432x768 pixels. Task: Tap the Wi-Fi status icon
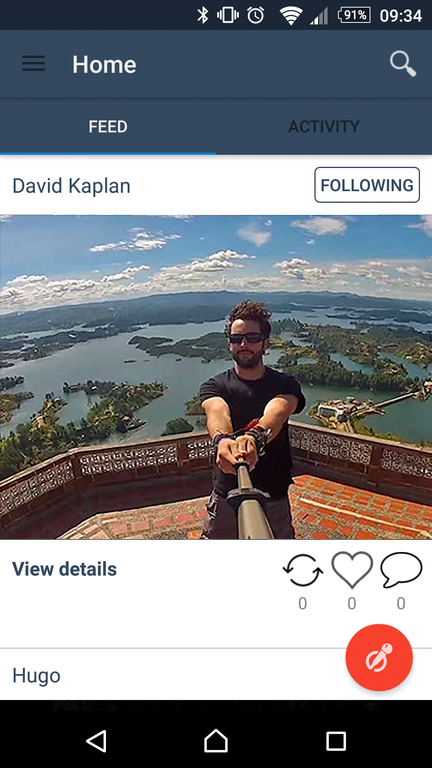coord(291,16)
